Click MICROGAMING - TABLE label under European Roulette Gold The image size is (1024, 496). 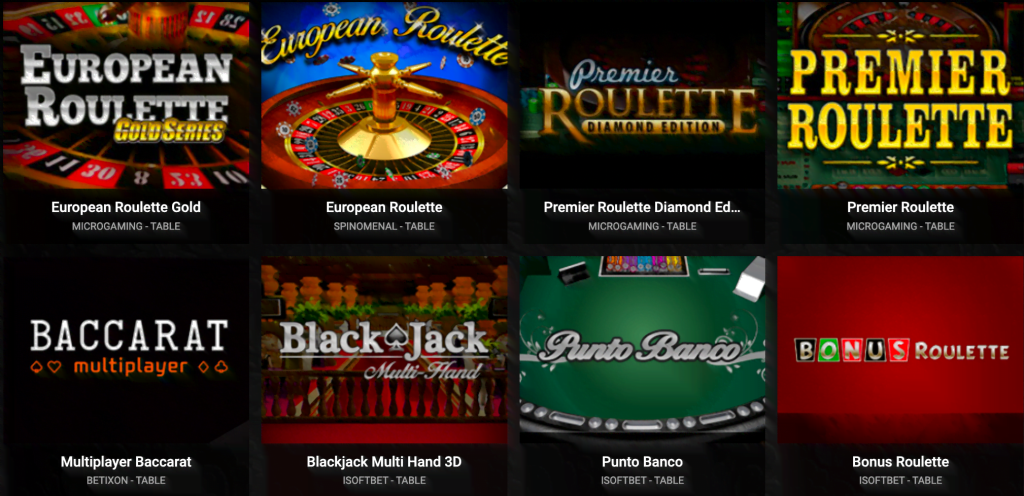click(126, 226)
